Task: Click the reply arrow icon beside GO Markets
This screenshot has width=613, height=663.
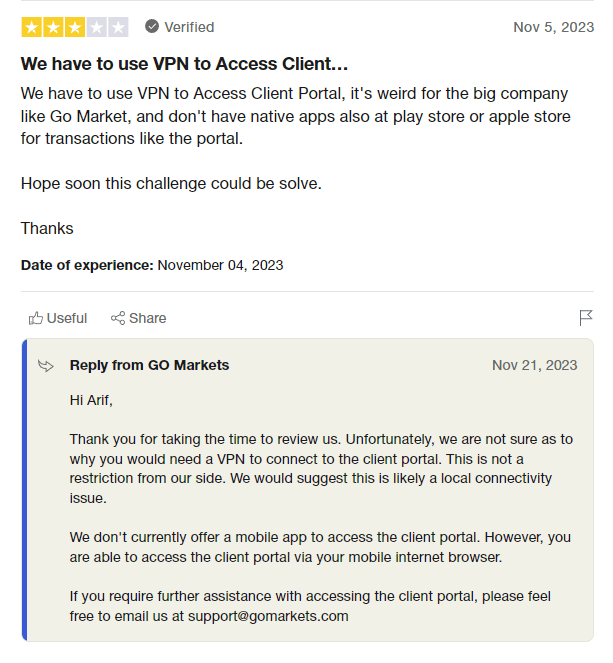Action: [x=46, y=365]
